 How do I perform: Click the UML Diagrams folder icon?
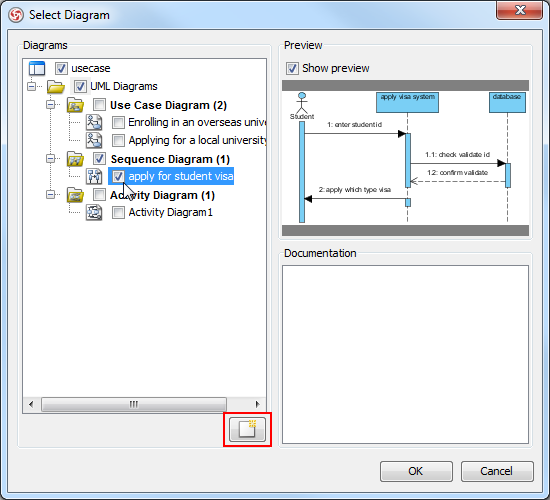[x=56, y=86]
